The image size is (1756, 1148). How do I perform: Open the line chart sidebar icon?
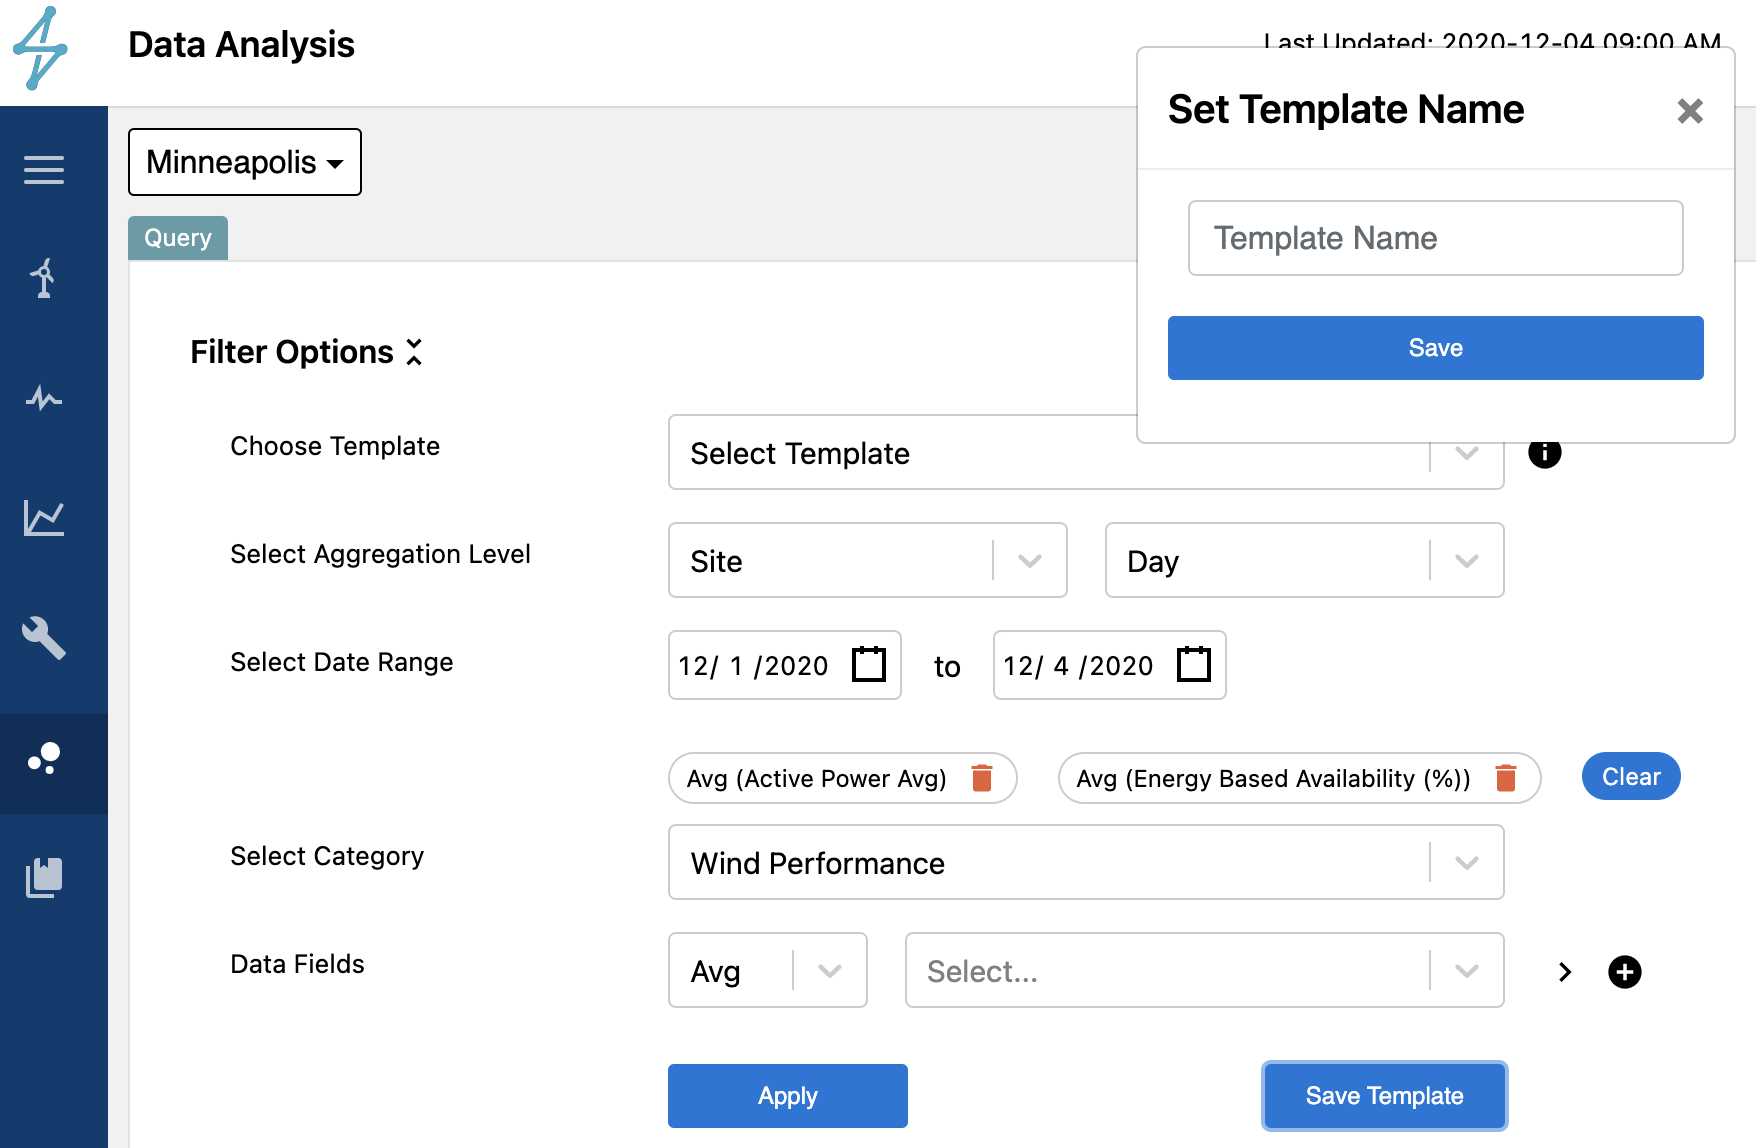(x=44, y=518)
